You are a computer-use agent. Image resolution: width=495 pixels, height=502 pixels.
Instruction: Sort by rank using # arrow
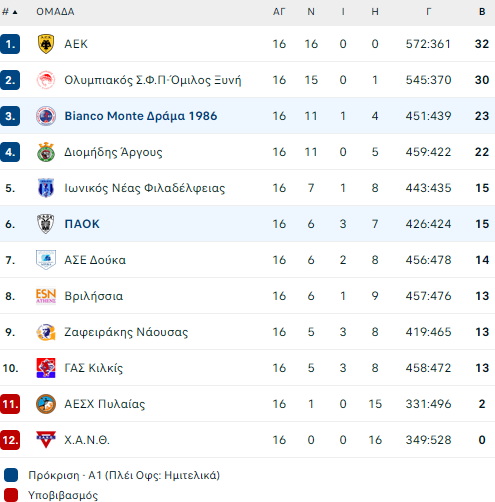click(10, 12)
